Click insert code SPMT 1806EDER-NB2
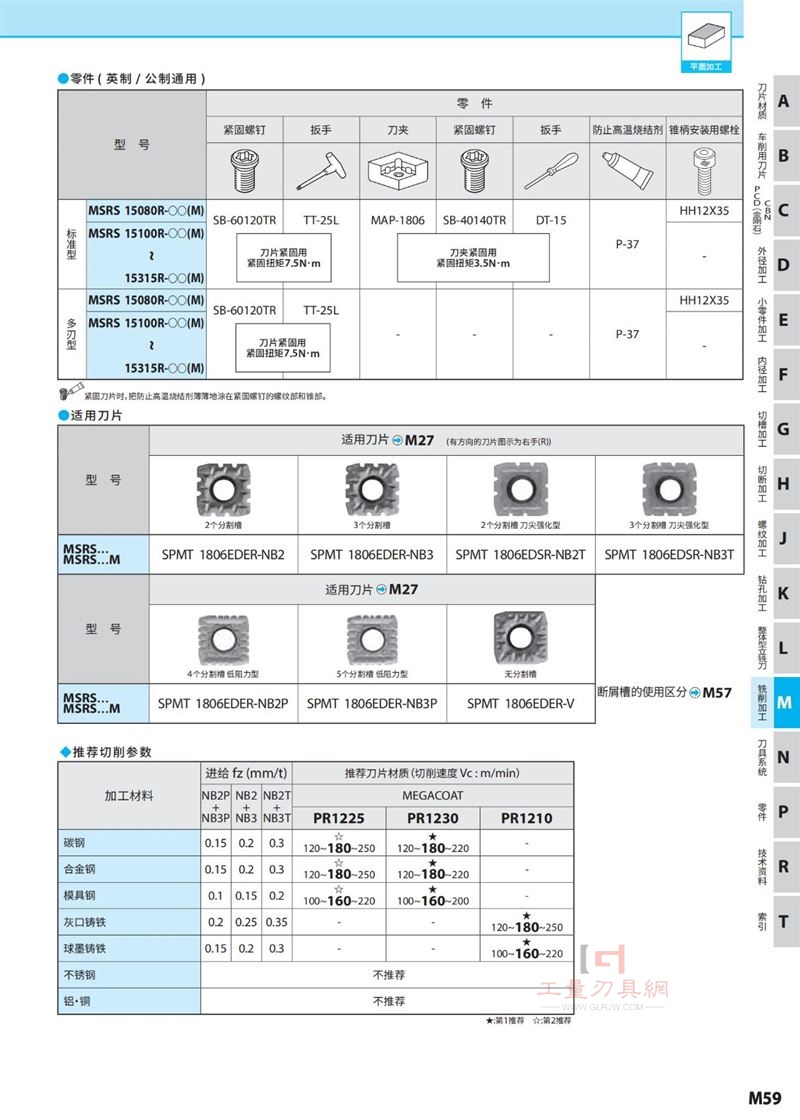 (224, 555)
